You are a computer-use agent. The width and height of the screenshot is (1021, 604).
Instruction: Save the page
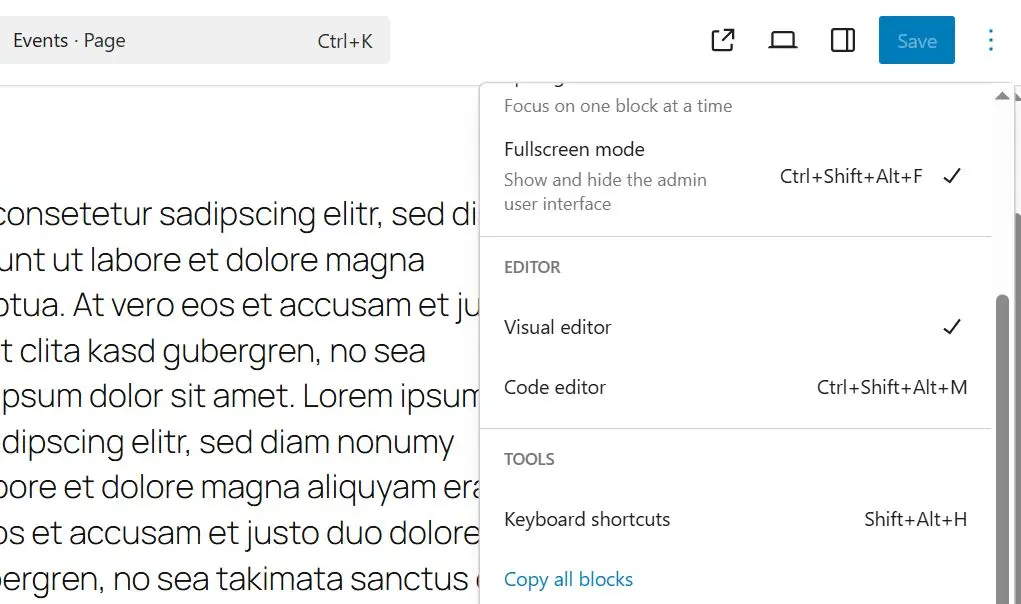pos(916,40)
